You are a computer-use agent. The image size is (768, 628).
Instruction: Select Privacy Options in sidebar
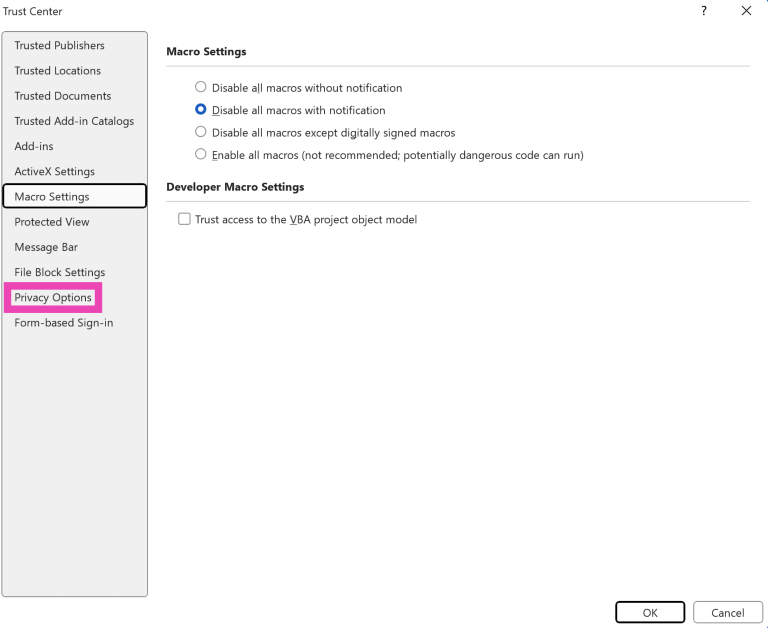[53, 297]
